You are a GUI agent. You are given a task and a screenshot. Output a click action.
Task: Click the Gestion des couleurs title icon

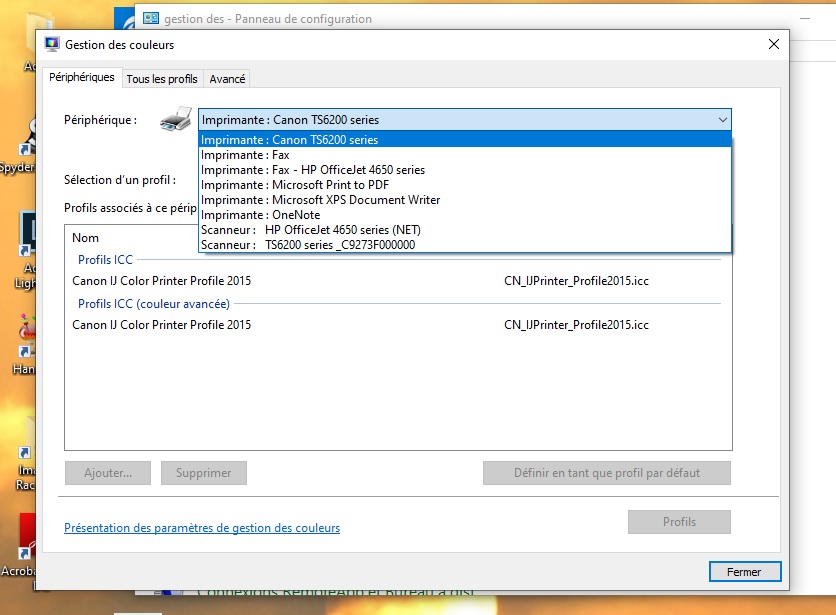coord(52,44)
